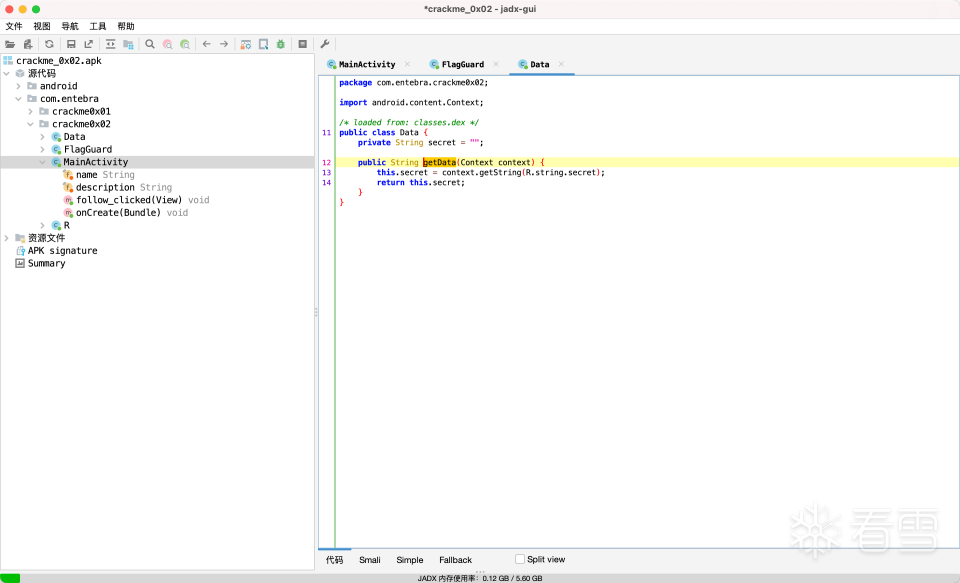The width and height of the screenshot is (960, 583).
Task: Open the debugger via green bug icon
Action: pos(281,44)
